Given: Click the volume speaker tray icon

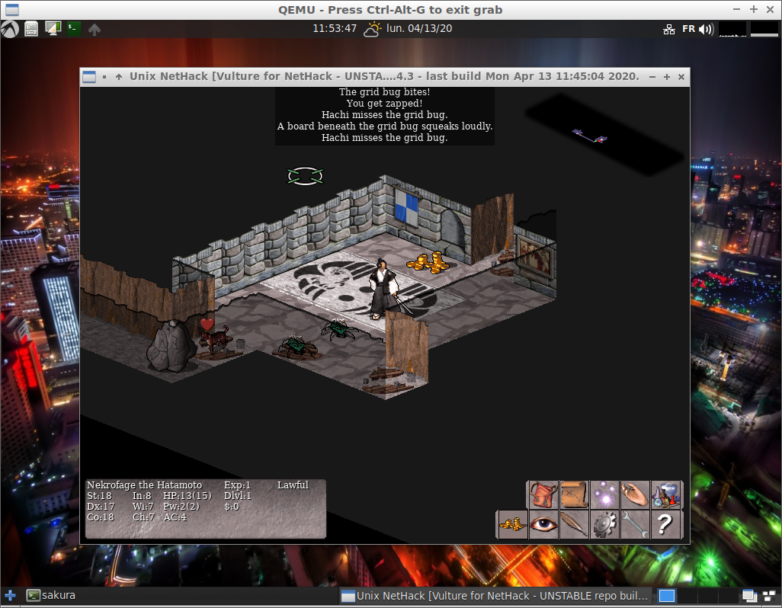Looking at the screenshot, I should pos(706,29).
